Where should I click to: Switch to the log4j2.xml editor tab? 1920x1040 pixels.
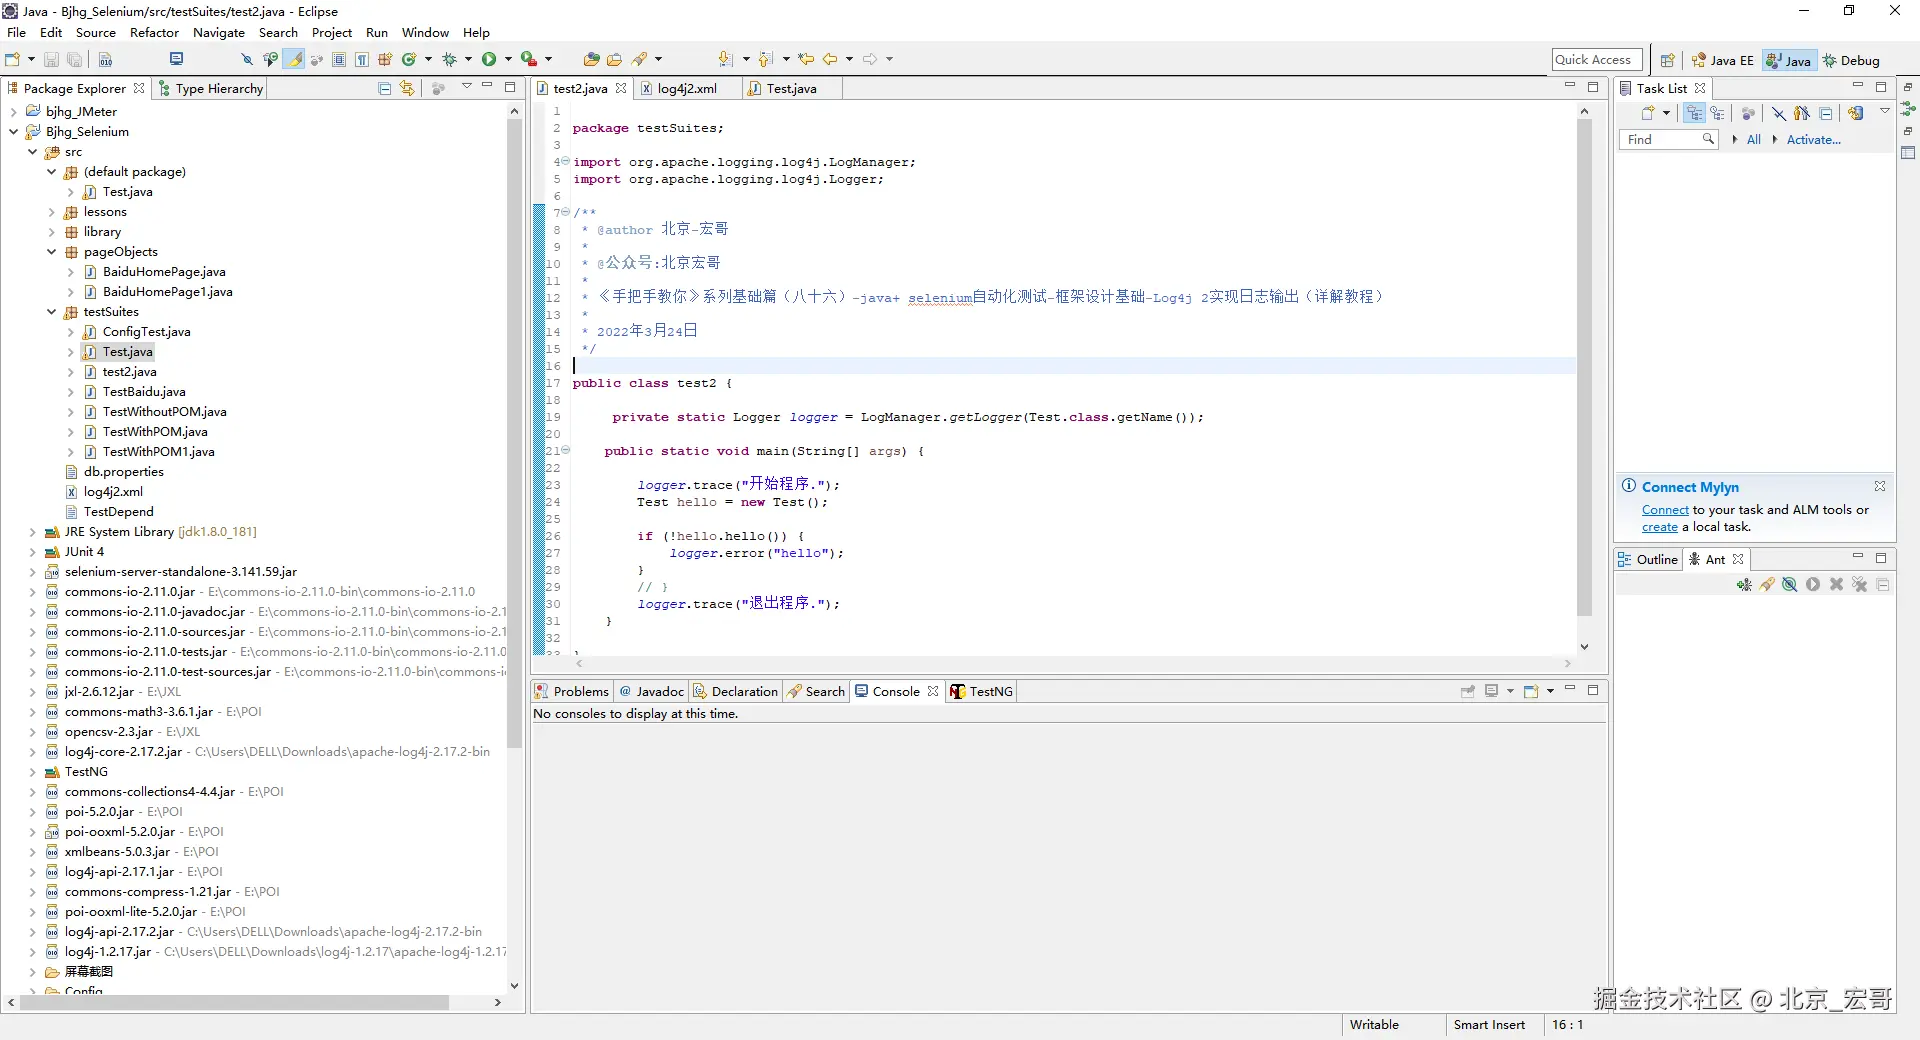(x=686, y=89)
